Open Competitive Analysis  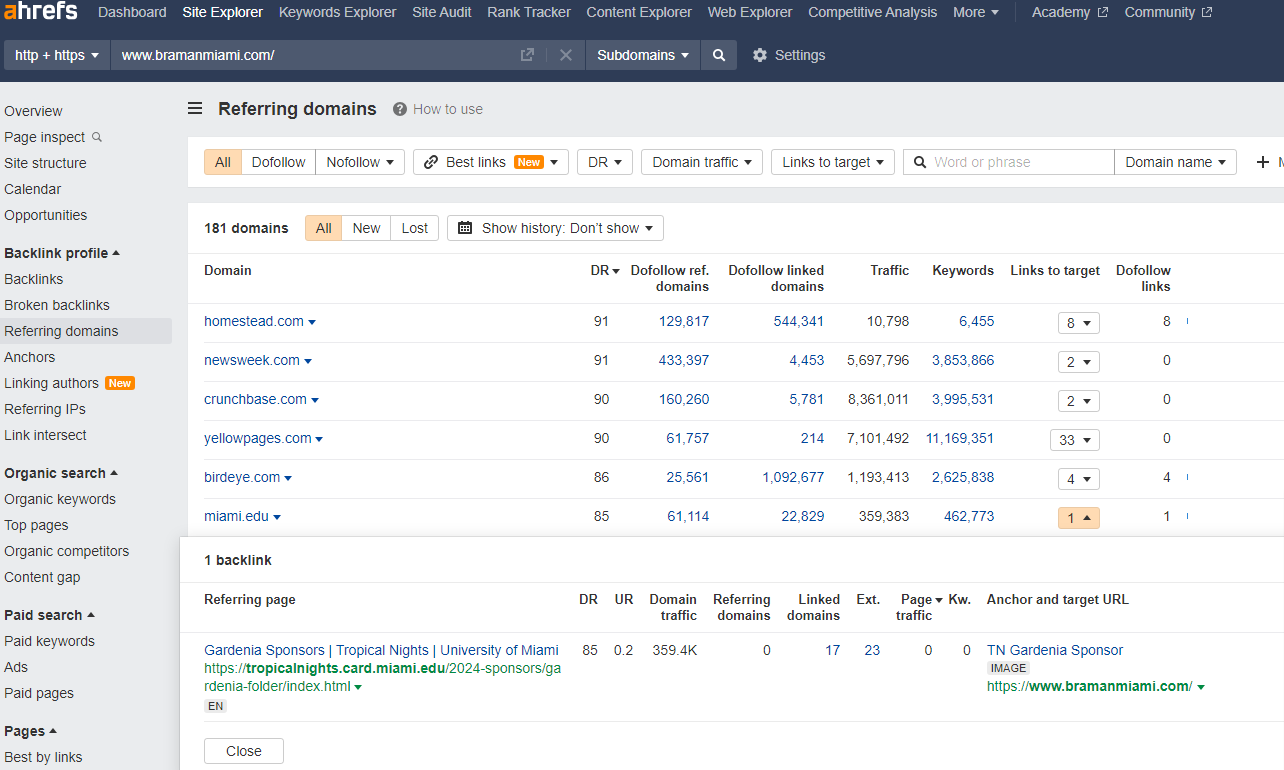[873, 12]
